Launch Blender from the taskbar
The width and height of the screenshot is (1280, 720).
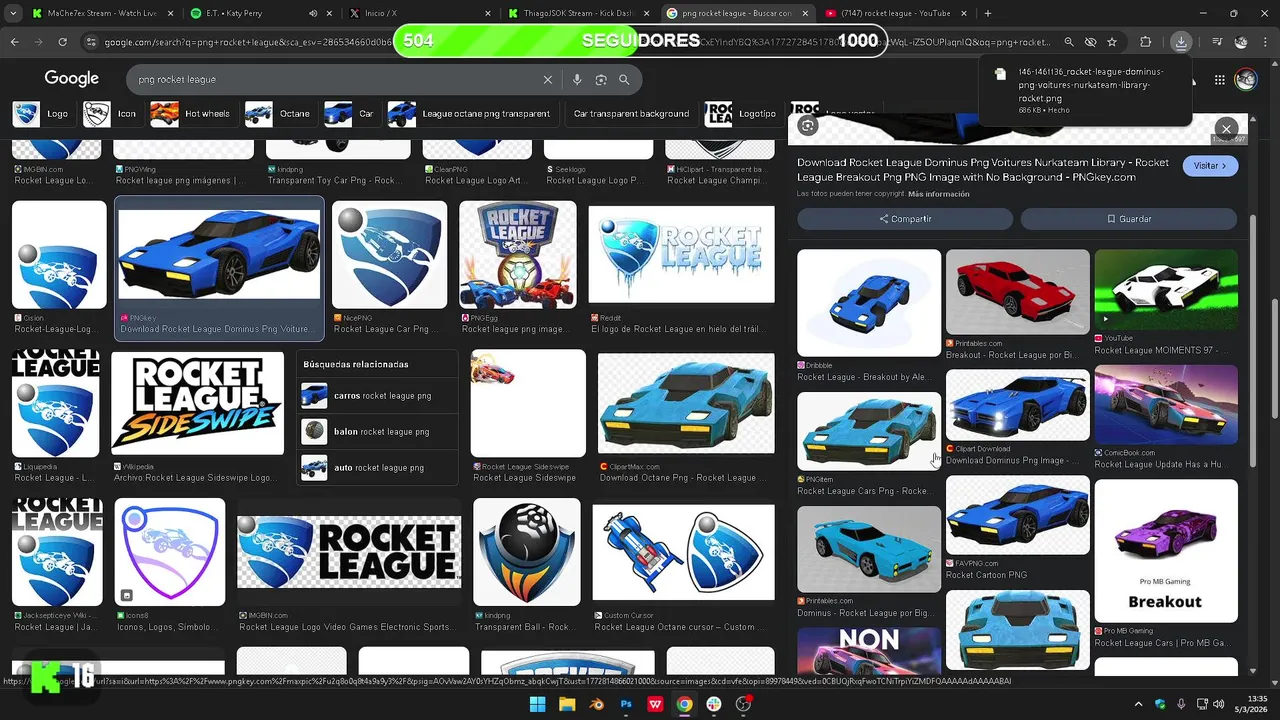pyautogui.click(x=596, y=704)
